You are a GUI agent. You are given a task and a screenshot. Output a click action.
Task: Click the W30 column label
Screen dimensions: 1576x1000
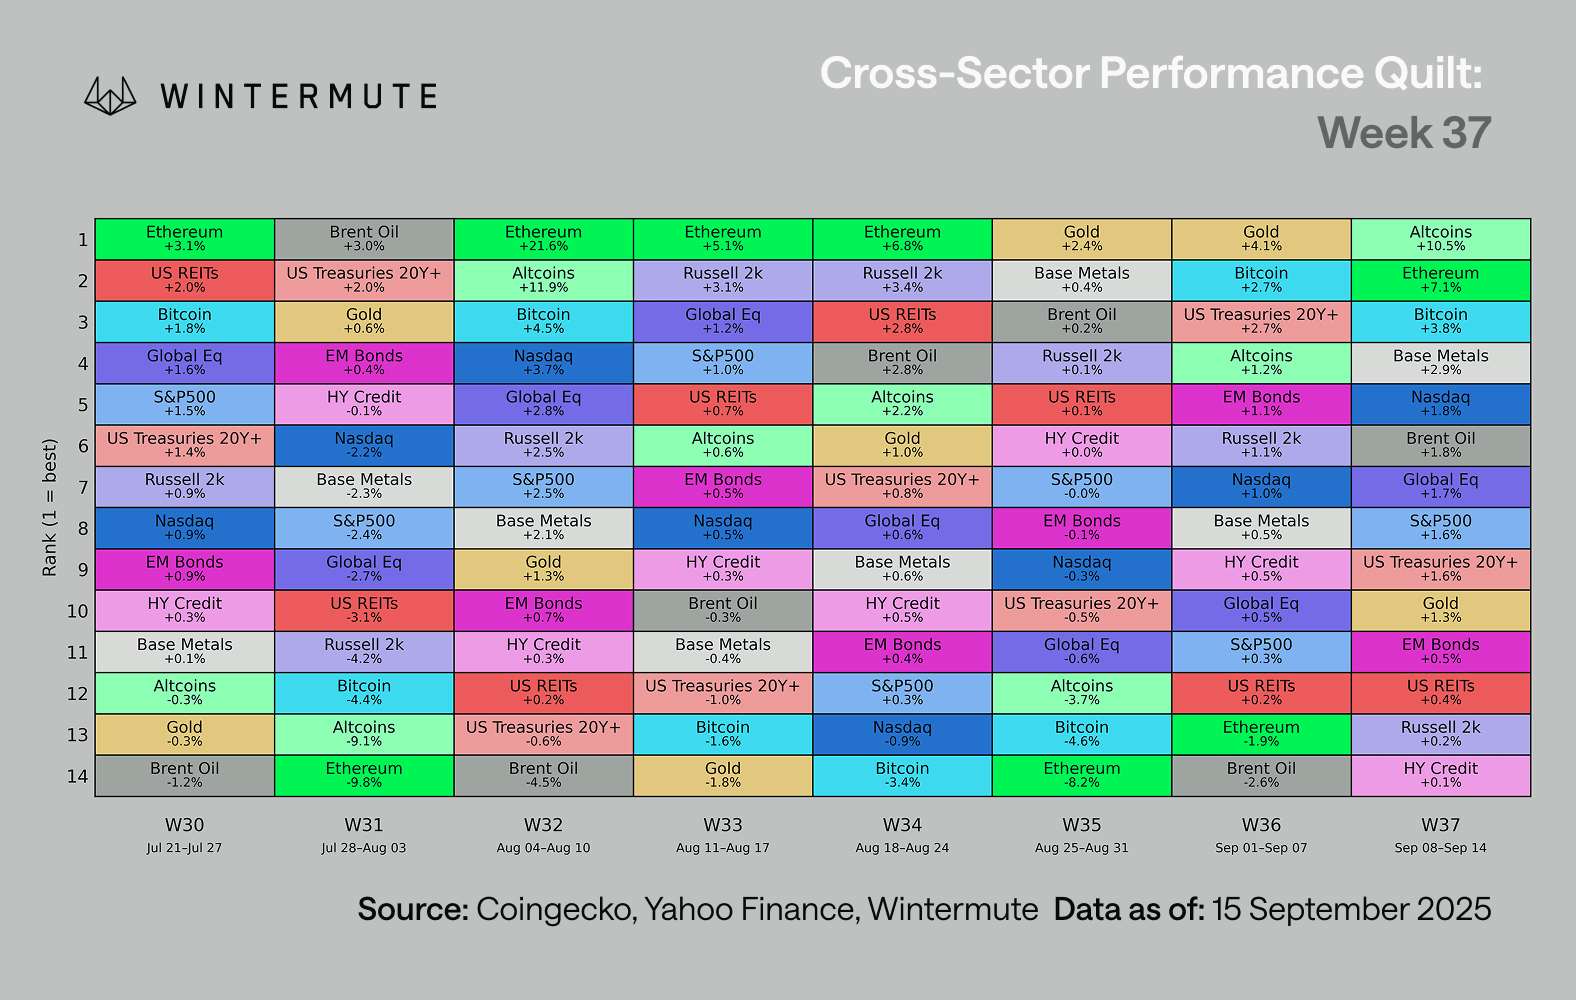[x=185, y=825]
